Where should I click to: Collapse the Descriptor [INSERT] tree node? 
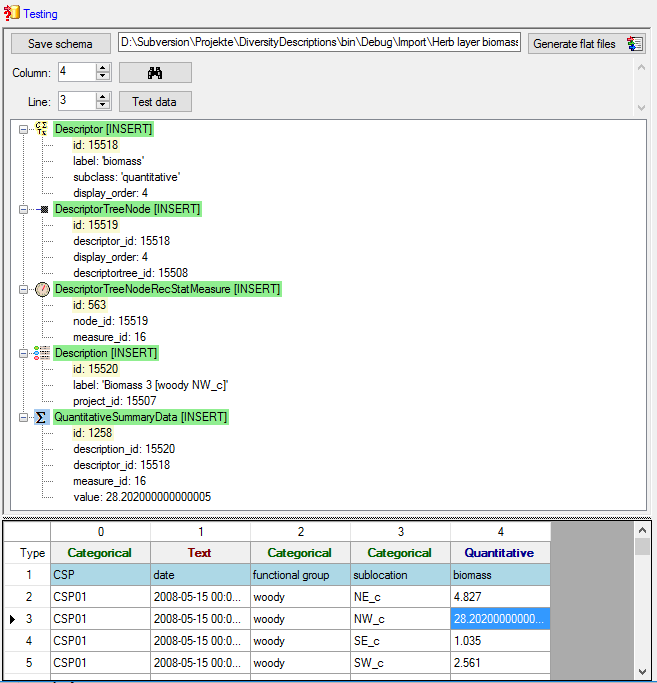[x=23, y=129]
